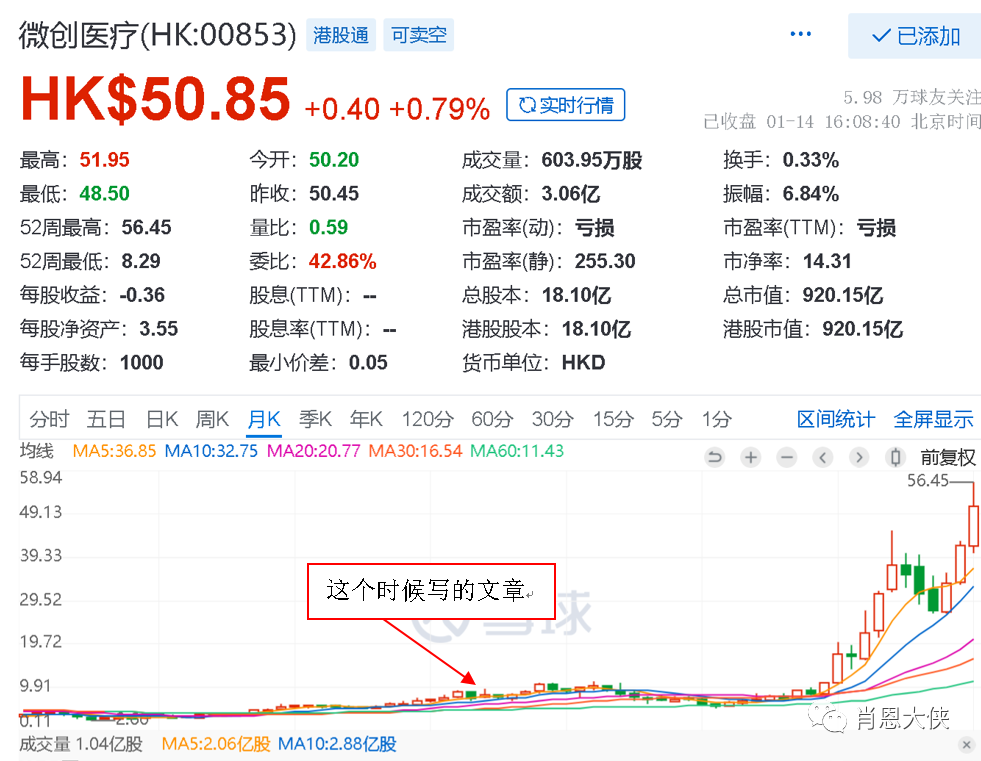Click the HK$50.85 current price
The height and width of the screenshot is (761, 981).
pyautogui.click(x=155, y=99)
